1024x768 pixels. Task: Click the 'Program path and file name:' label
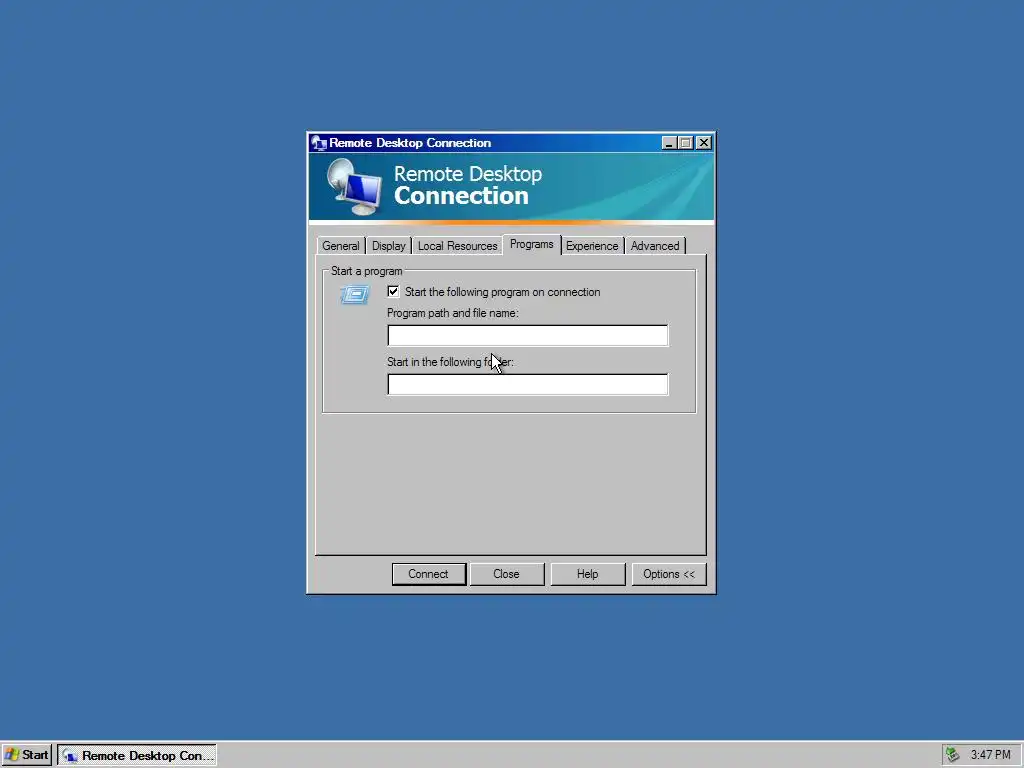[x=453, y=313]
